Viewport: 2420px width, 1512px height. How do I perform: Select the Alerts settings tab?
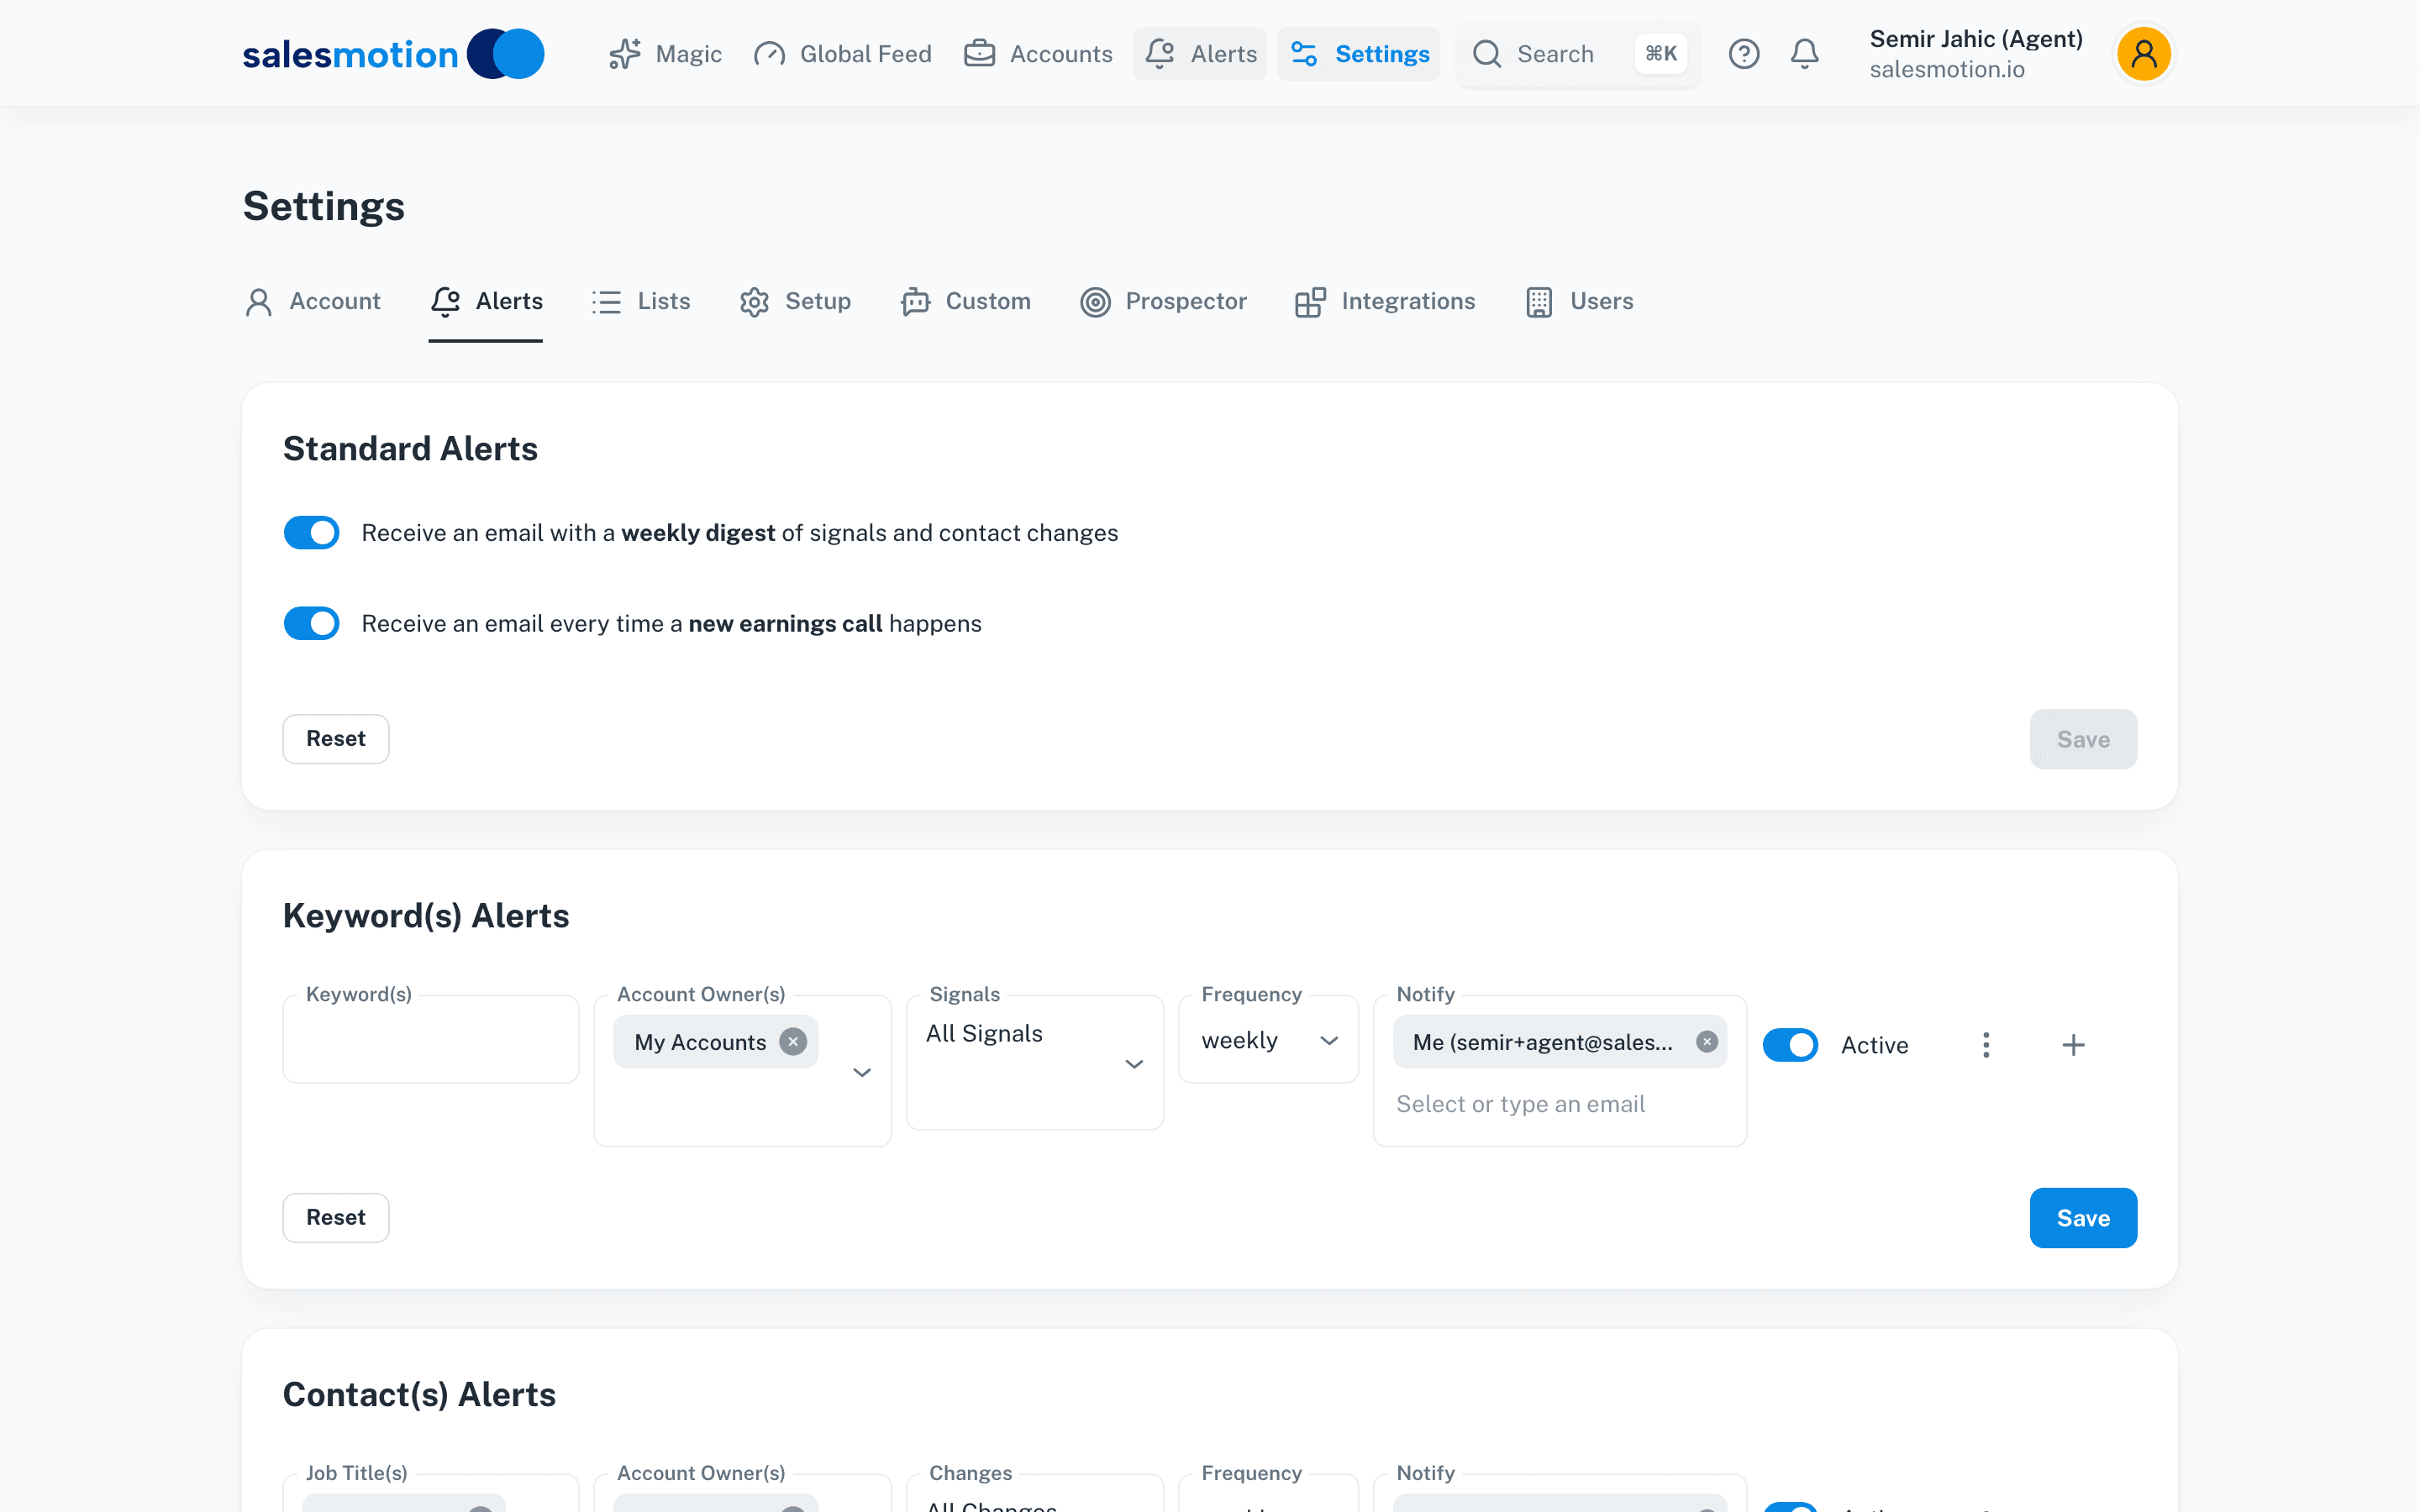tap(486, 302)
